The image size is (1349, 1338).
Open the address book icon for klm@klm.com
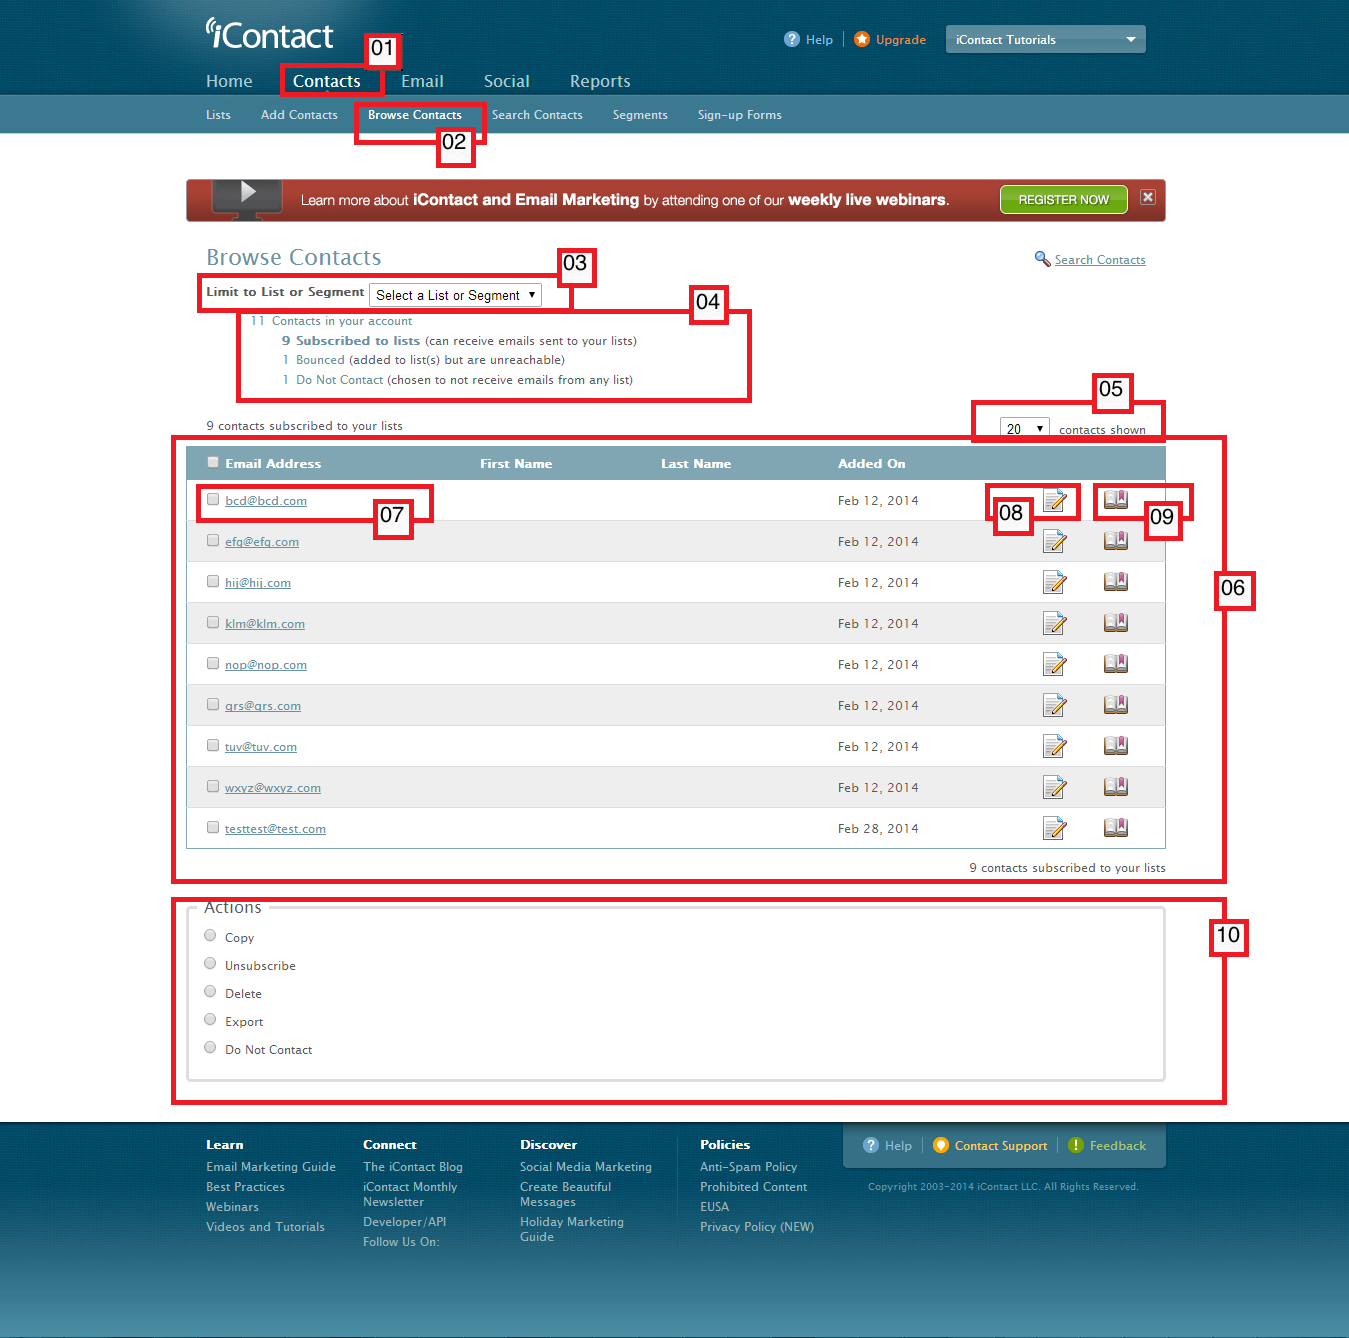click(1115, 622)
